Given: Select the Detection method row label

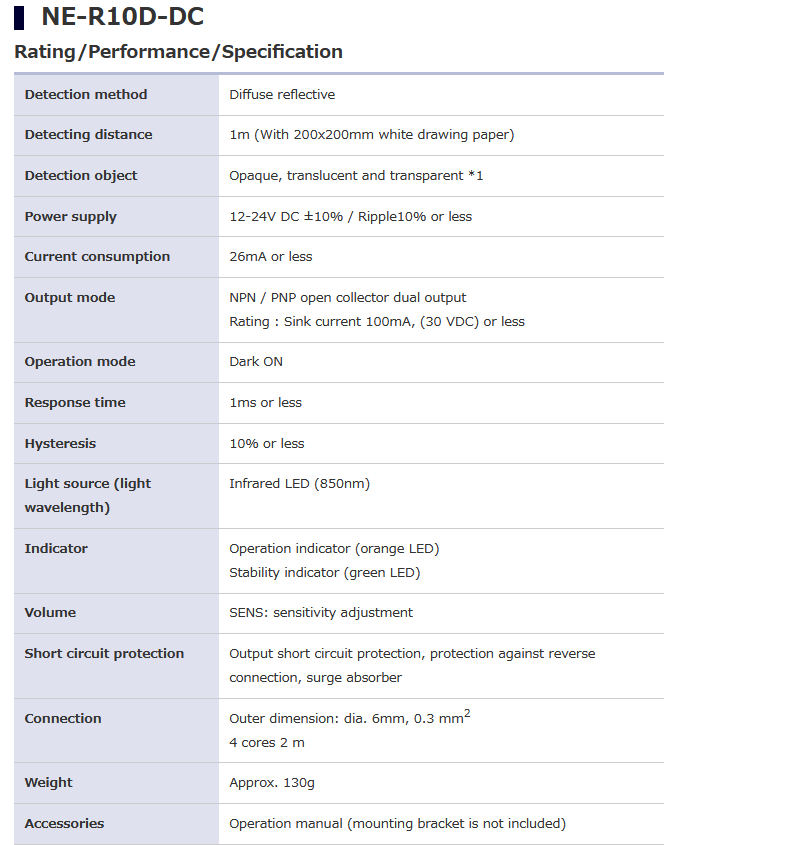Looking at the screenshot, I should point(86,95).
